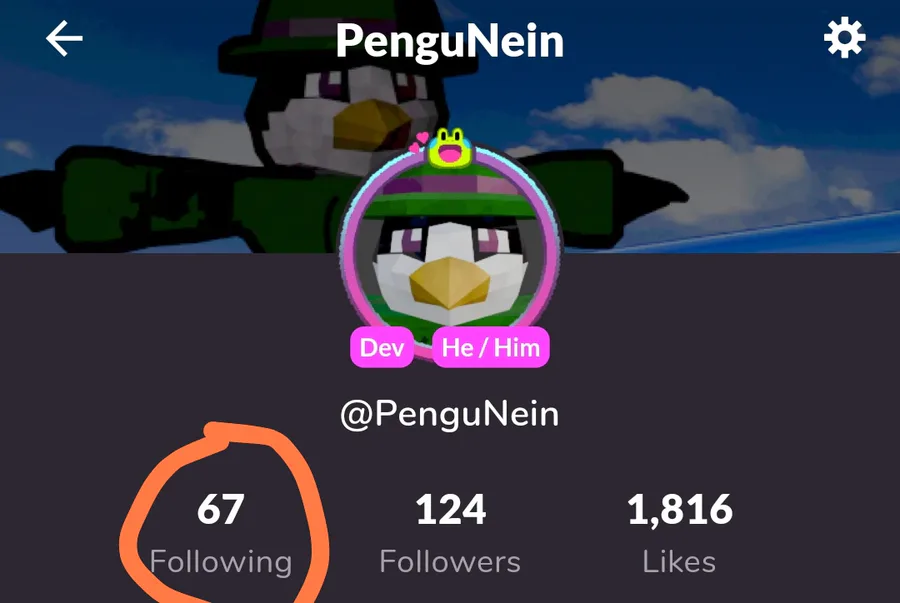The image size is (900, 603).
Task: Tap the pink hearts beside the frog
Action: pos(419,142)
